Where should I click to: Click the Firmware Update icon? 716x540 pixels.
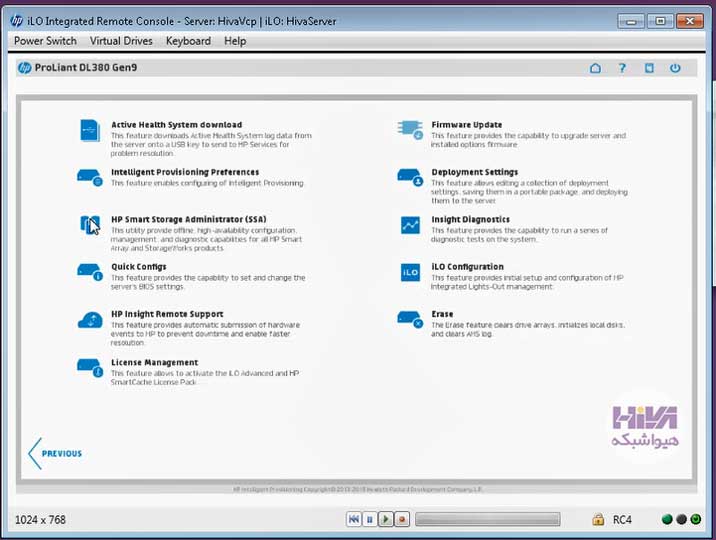tap(410, 130)
